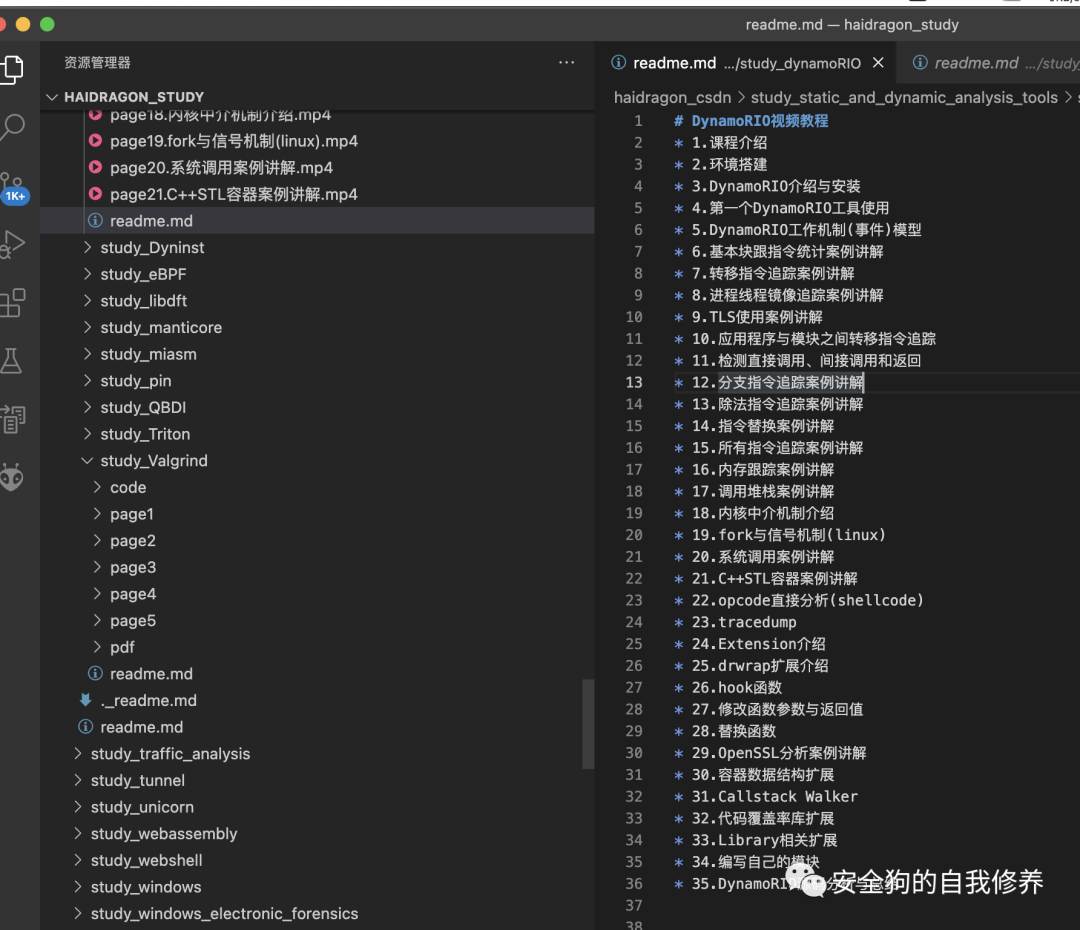Expand the study_manticore folder

click(x=161, y=327)
